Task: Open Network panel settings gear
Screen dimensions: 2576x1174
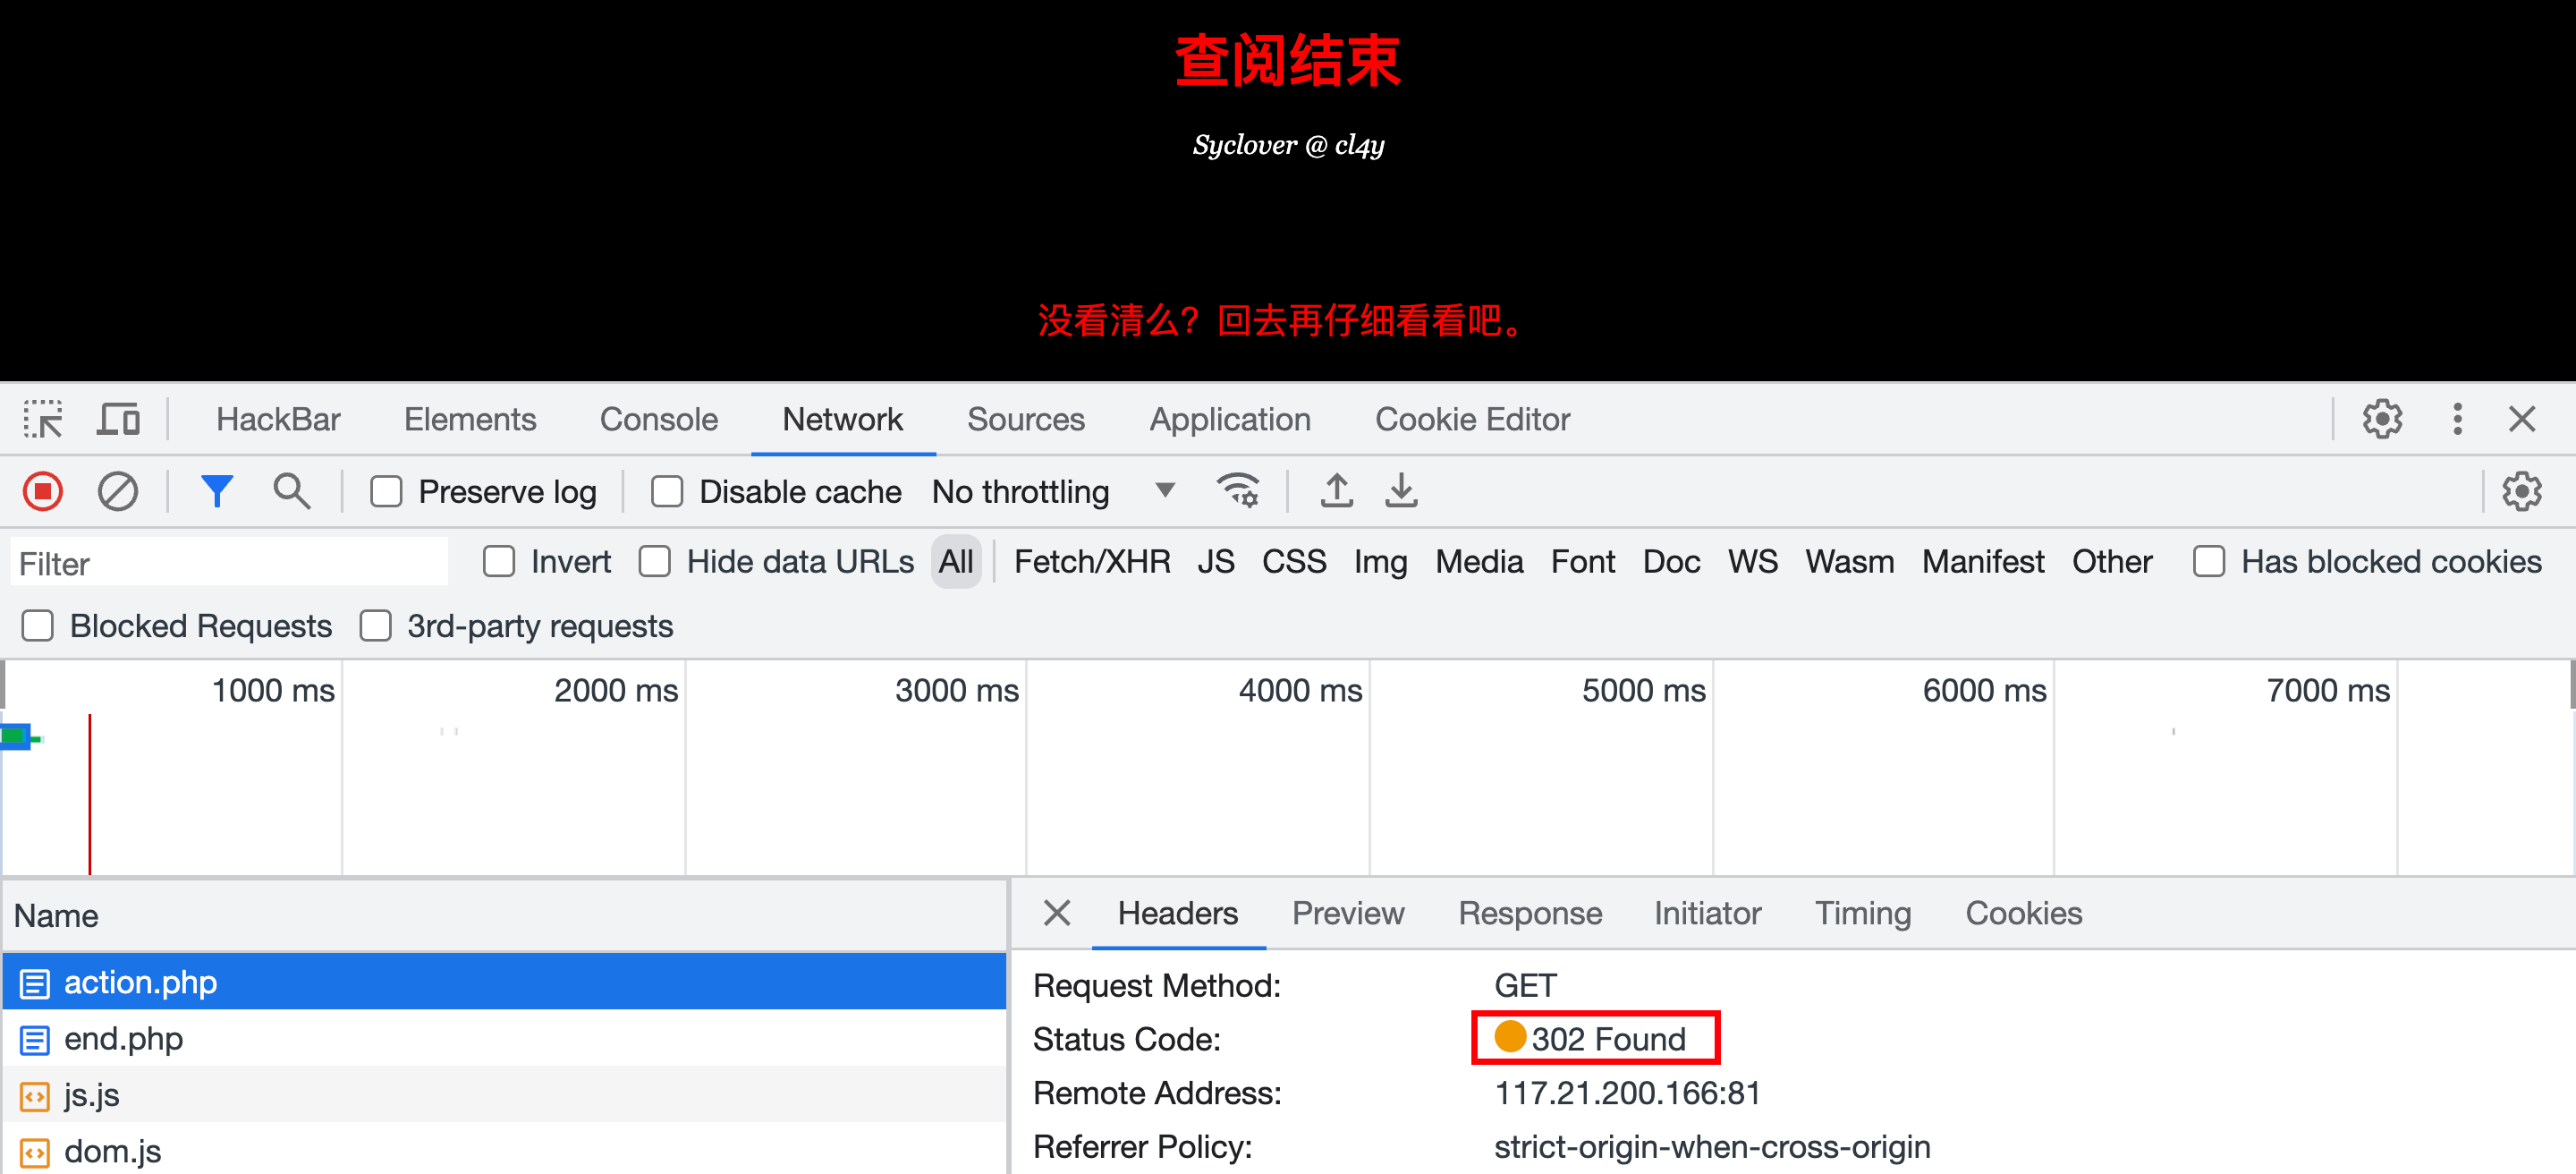Action: 2521,491
